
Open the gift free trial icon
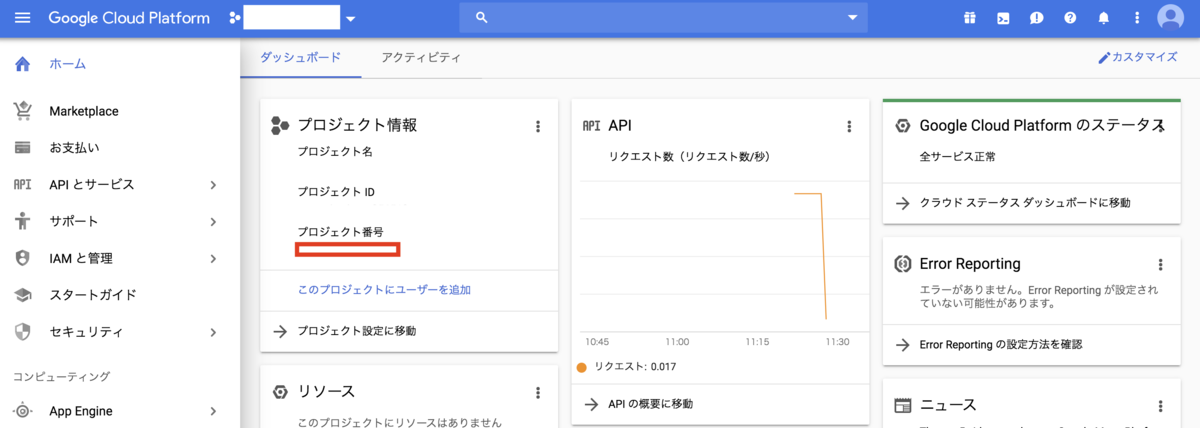[x=969, y=18]
